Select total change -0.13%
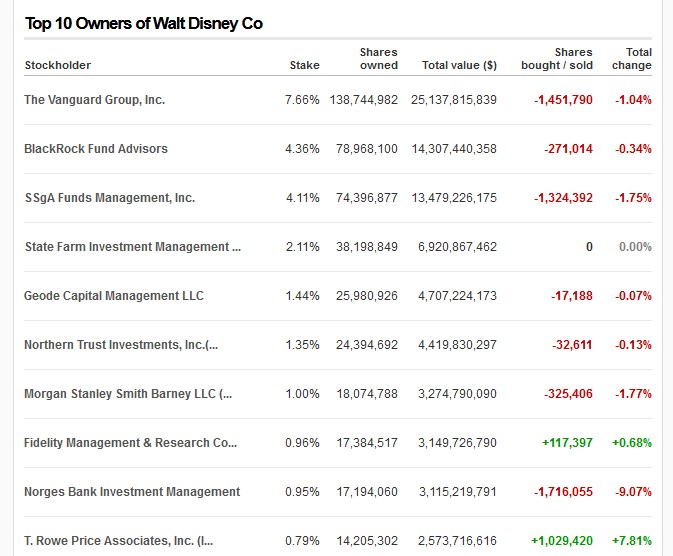 (x=633, y=344)
